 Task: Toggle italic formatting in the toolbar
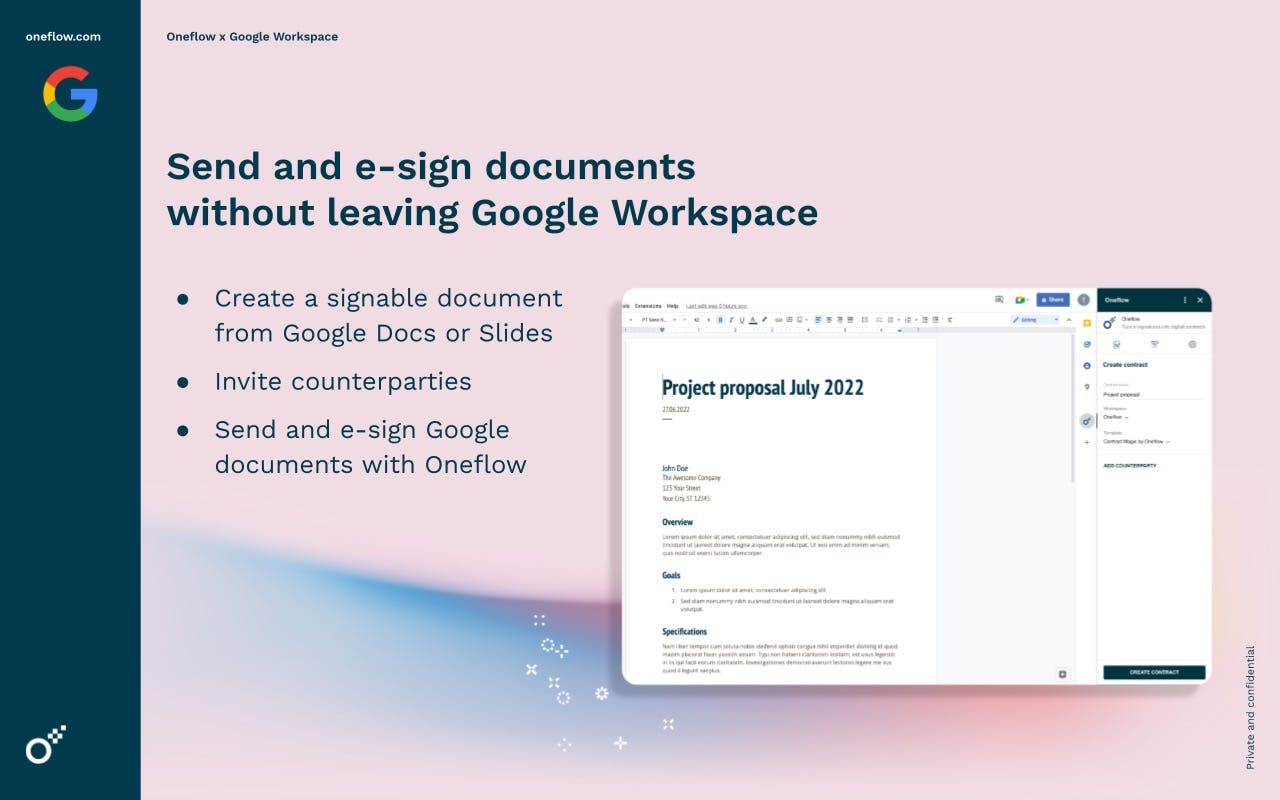tap(731, 320)
